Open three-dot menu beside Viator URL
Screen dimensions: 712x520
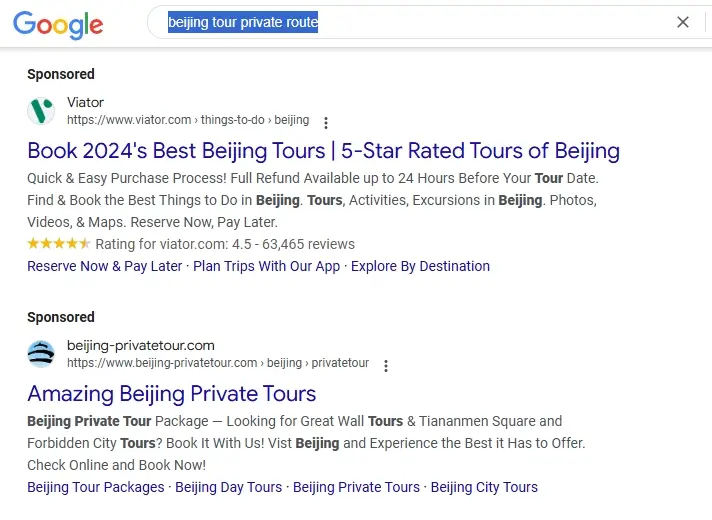point(326,123)
